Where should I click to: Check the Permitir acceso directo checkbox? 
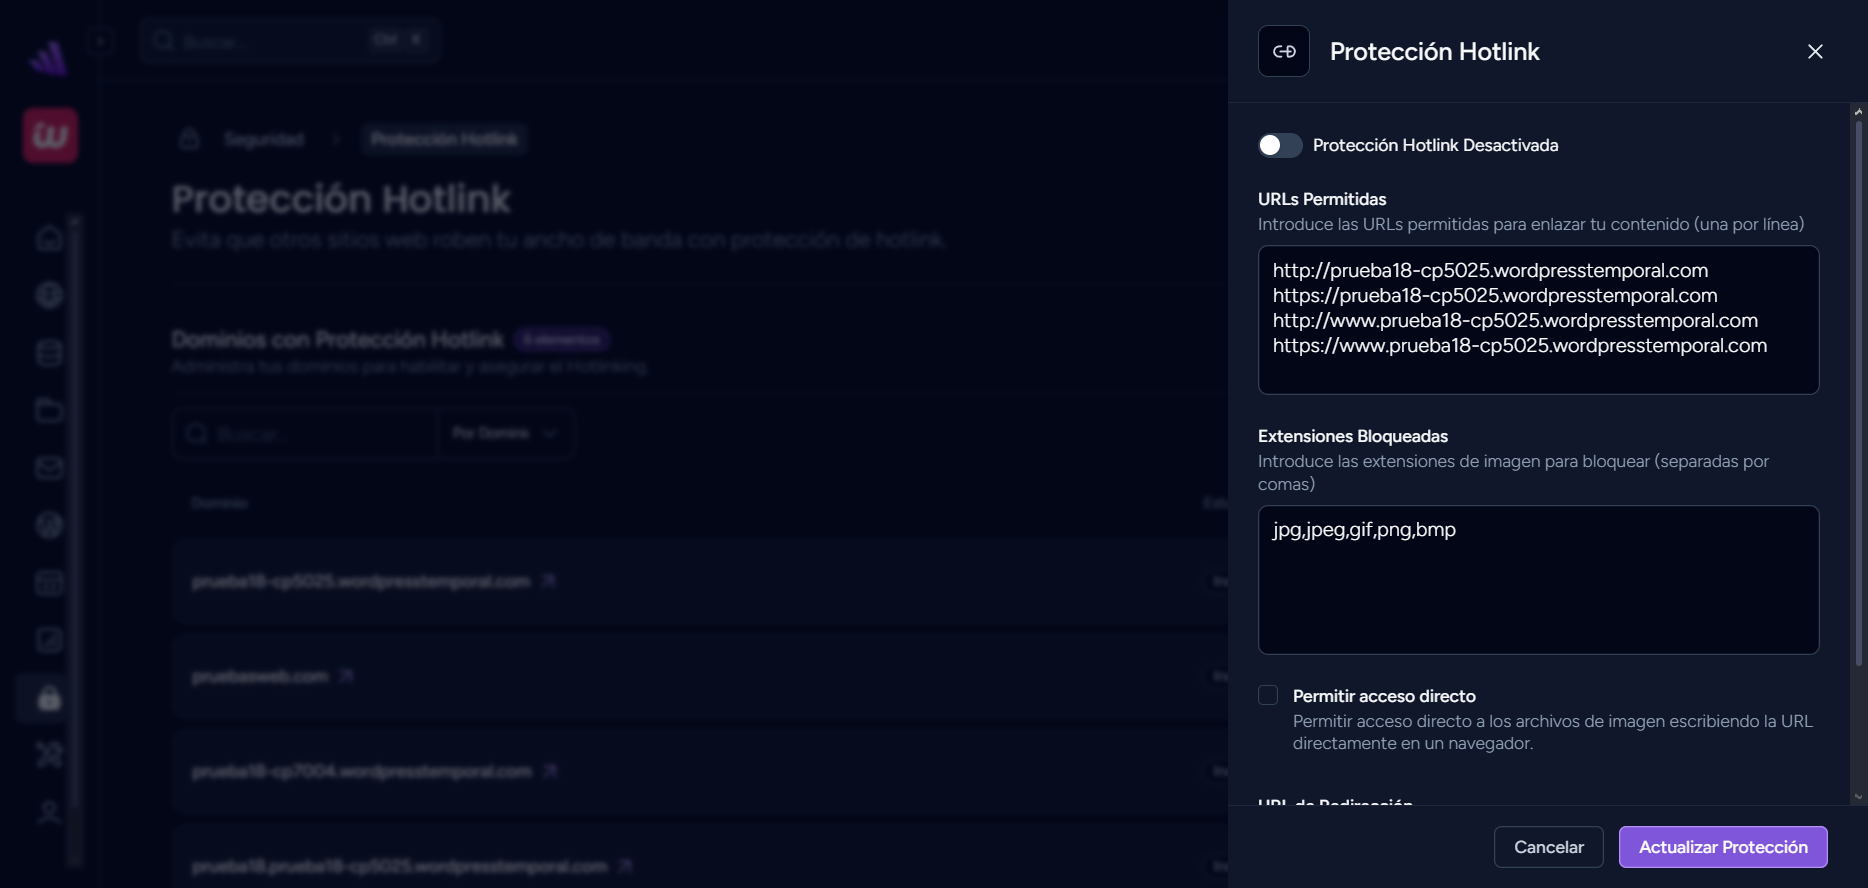[1268, 696]
